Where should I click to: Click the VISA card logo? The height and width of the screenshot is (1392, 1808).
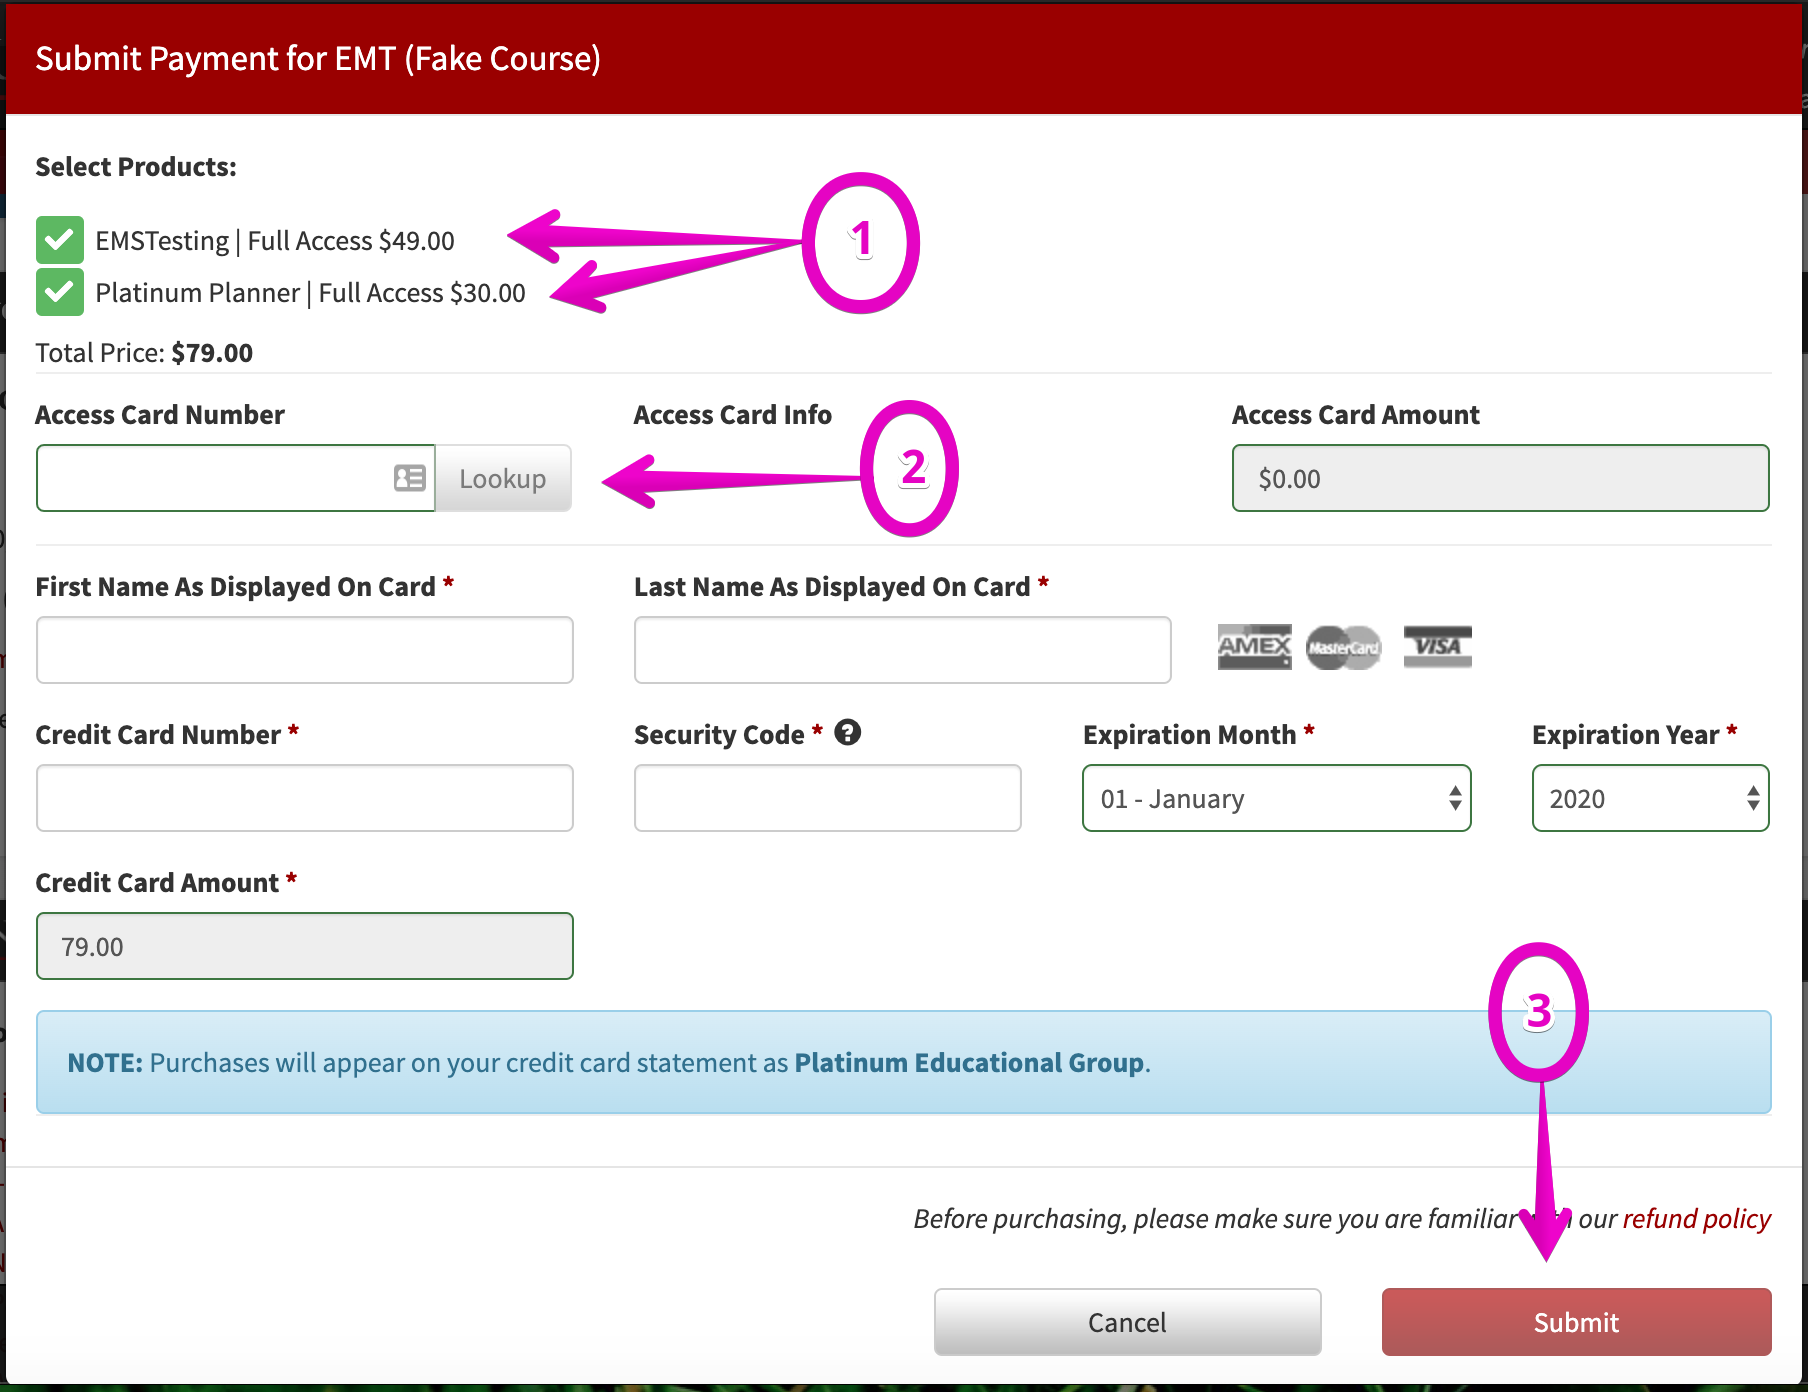tap(1437, 646)
